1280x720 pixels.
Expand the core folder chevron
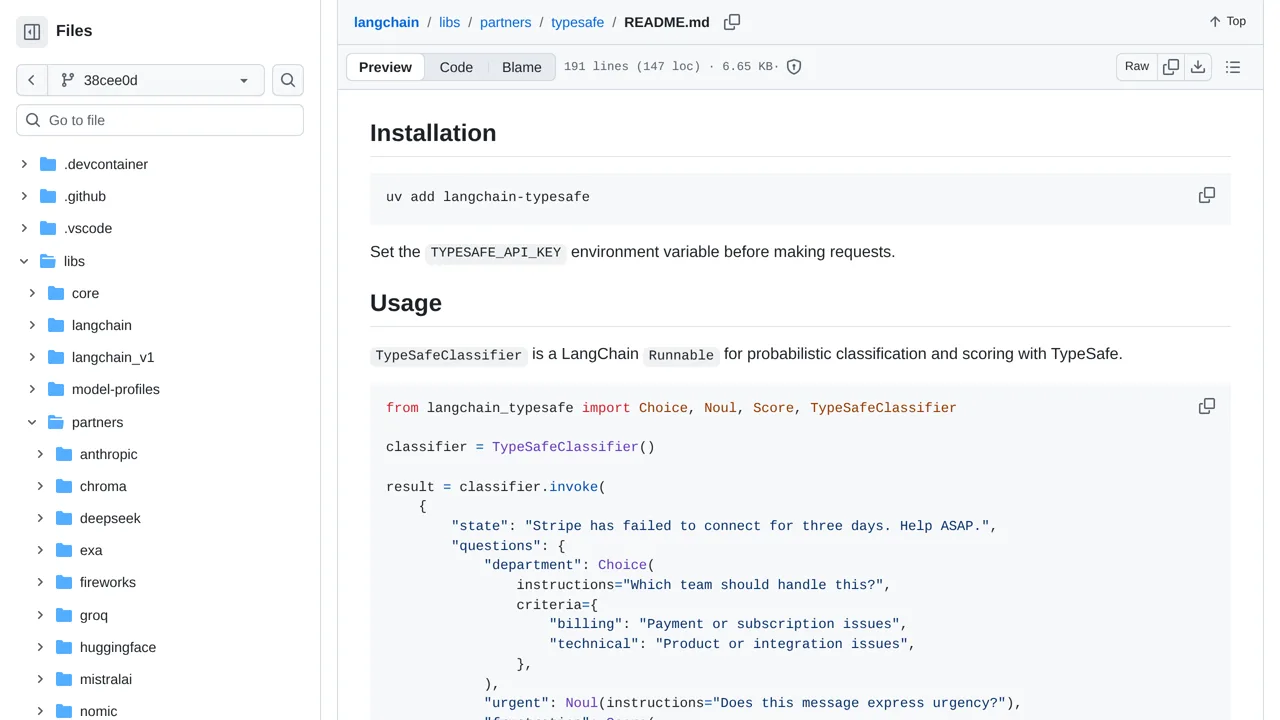click(32, 293)
